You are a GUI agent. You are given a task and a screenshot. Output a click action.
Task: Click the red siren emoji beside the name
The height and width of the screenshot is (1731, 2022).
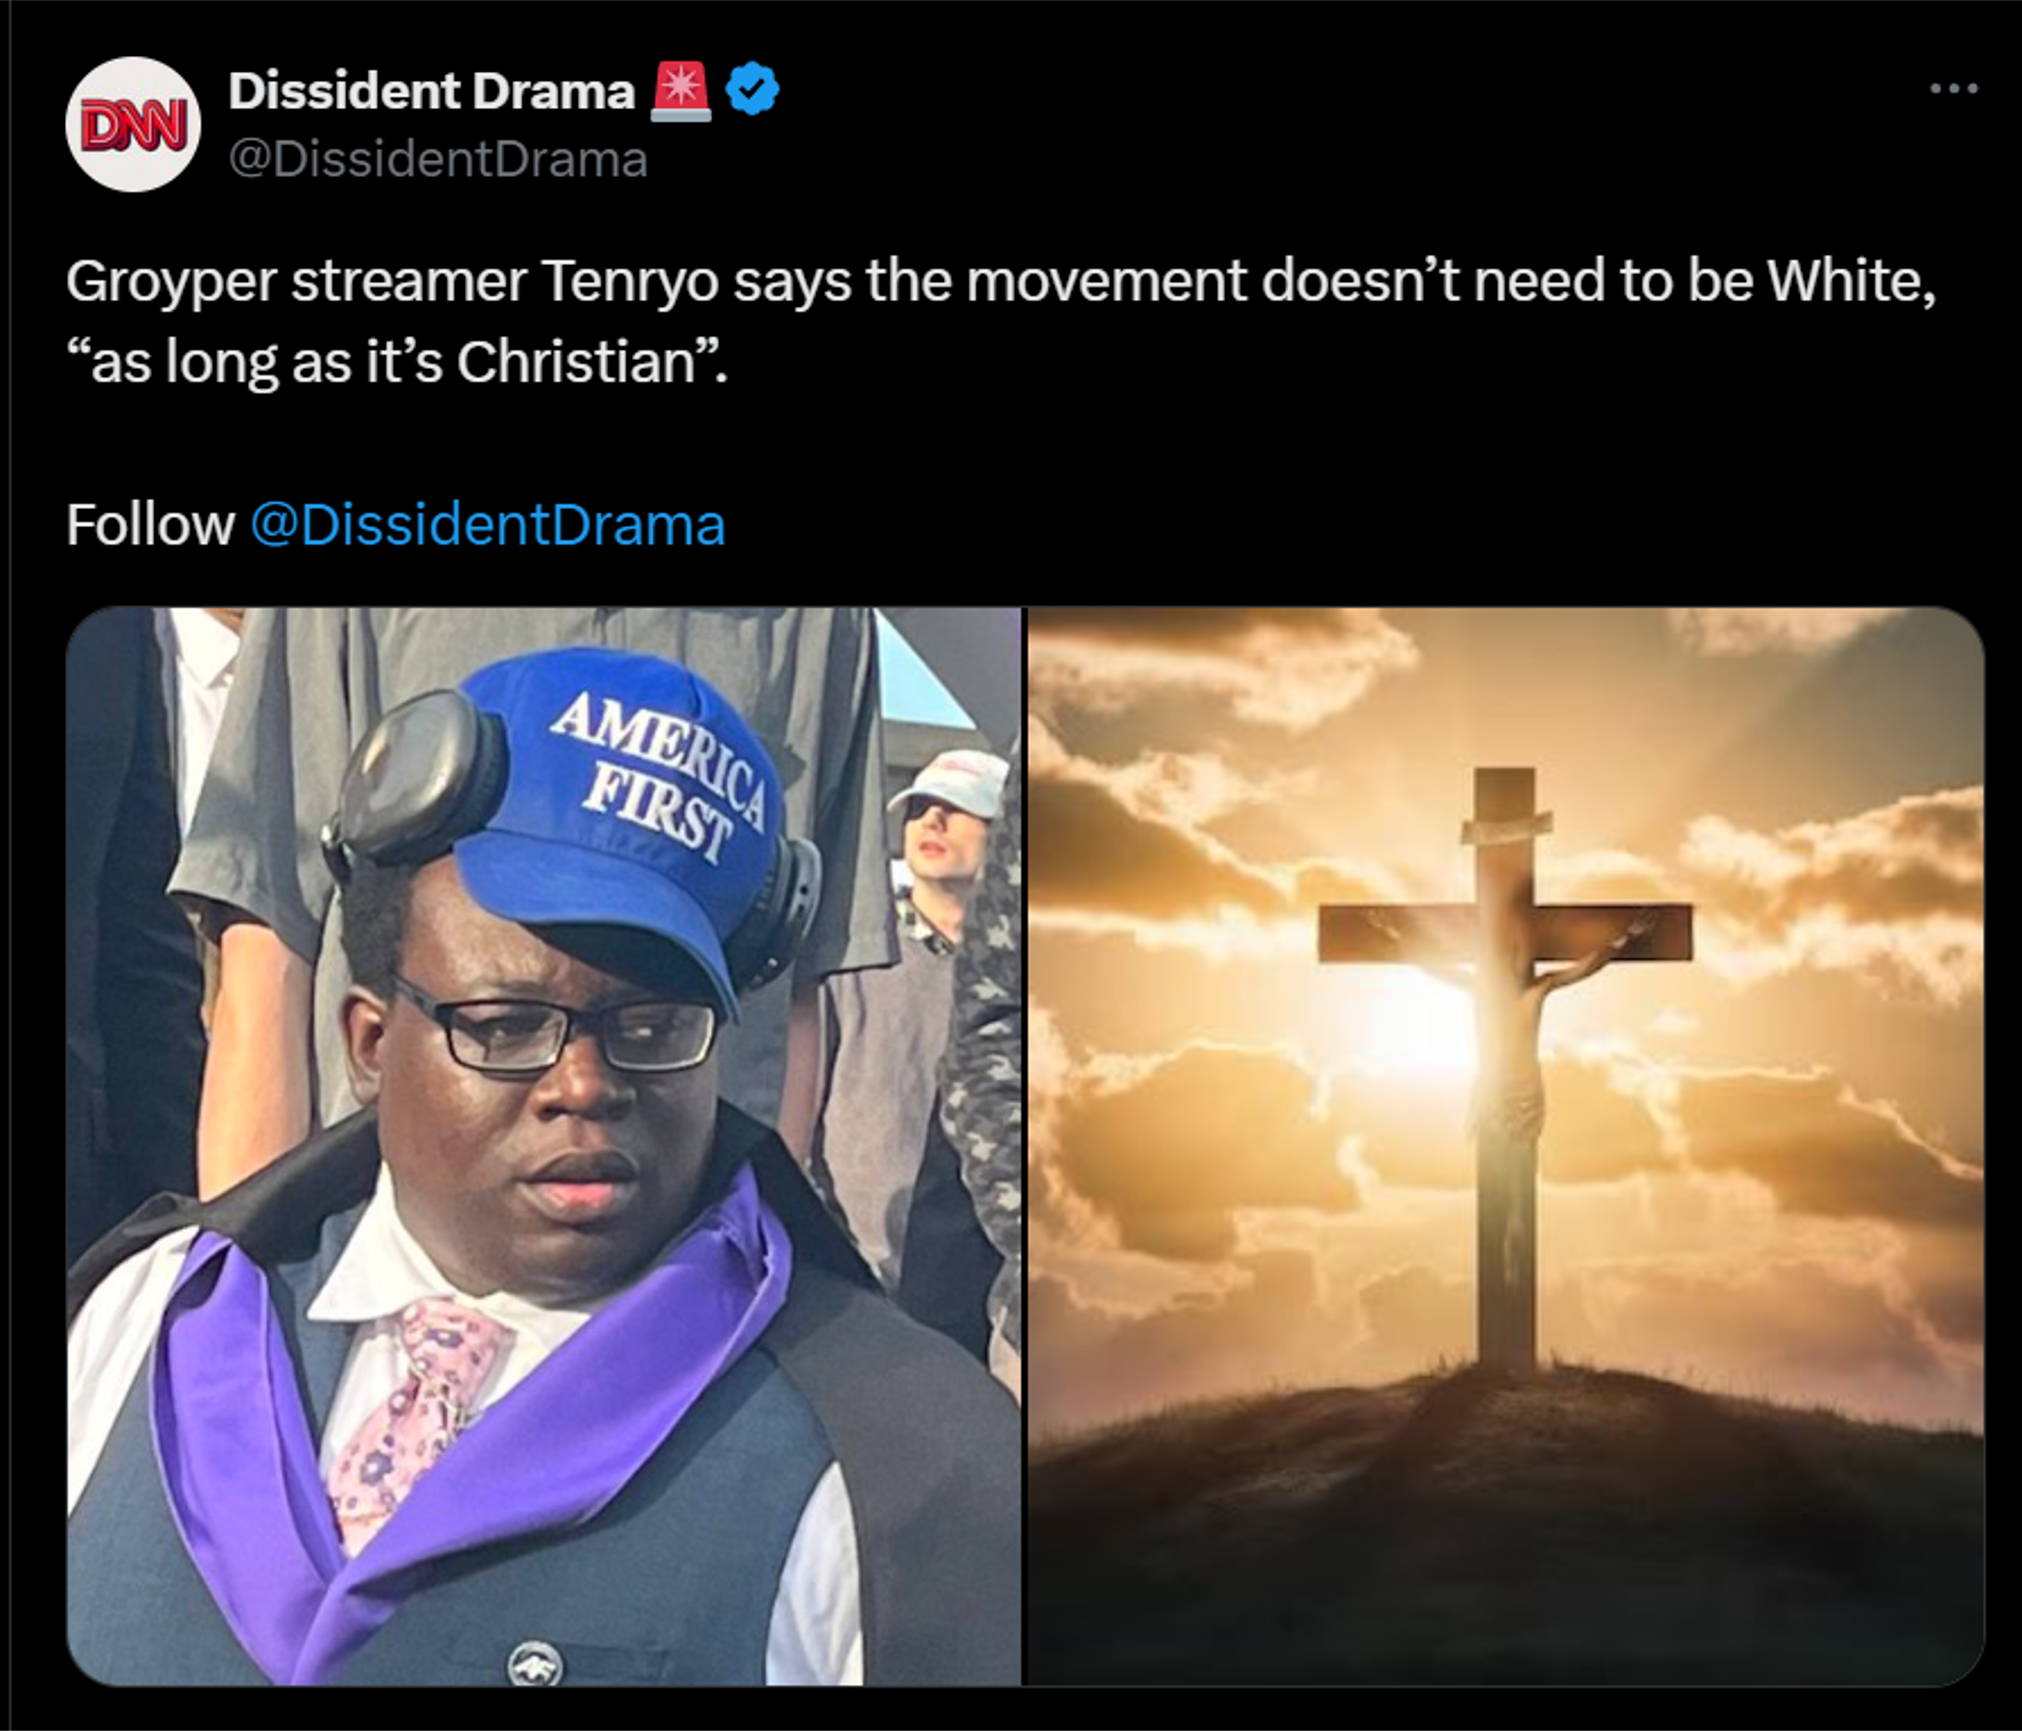coord(680,91)
